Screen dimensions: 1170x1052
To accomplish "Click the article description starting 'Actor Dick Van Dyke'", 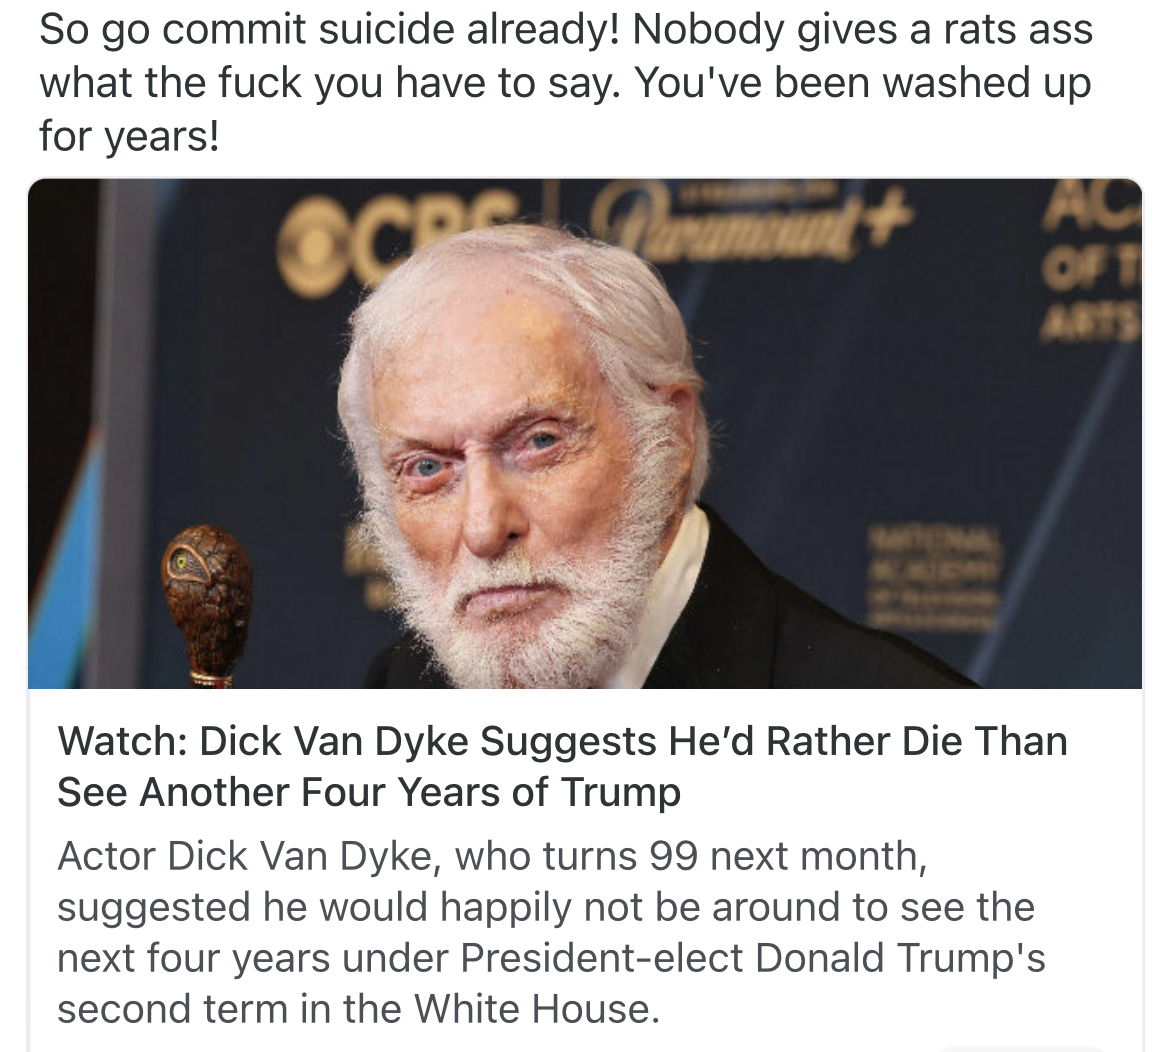I will (551, 932).
